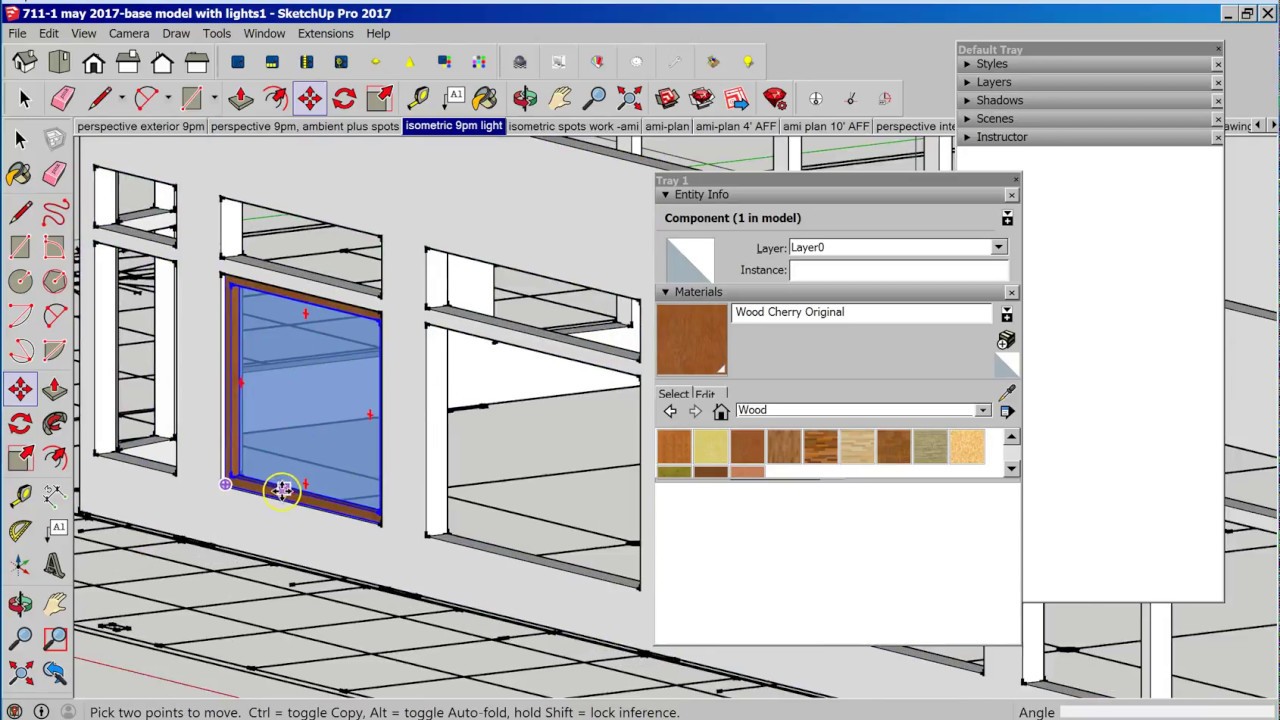Viewport: 1280px width, 720px height.
Task: Open the Edit tab in Materials
Action: click(x=706, y=395)
